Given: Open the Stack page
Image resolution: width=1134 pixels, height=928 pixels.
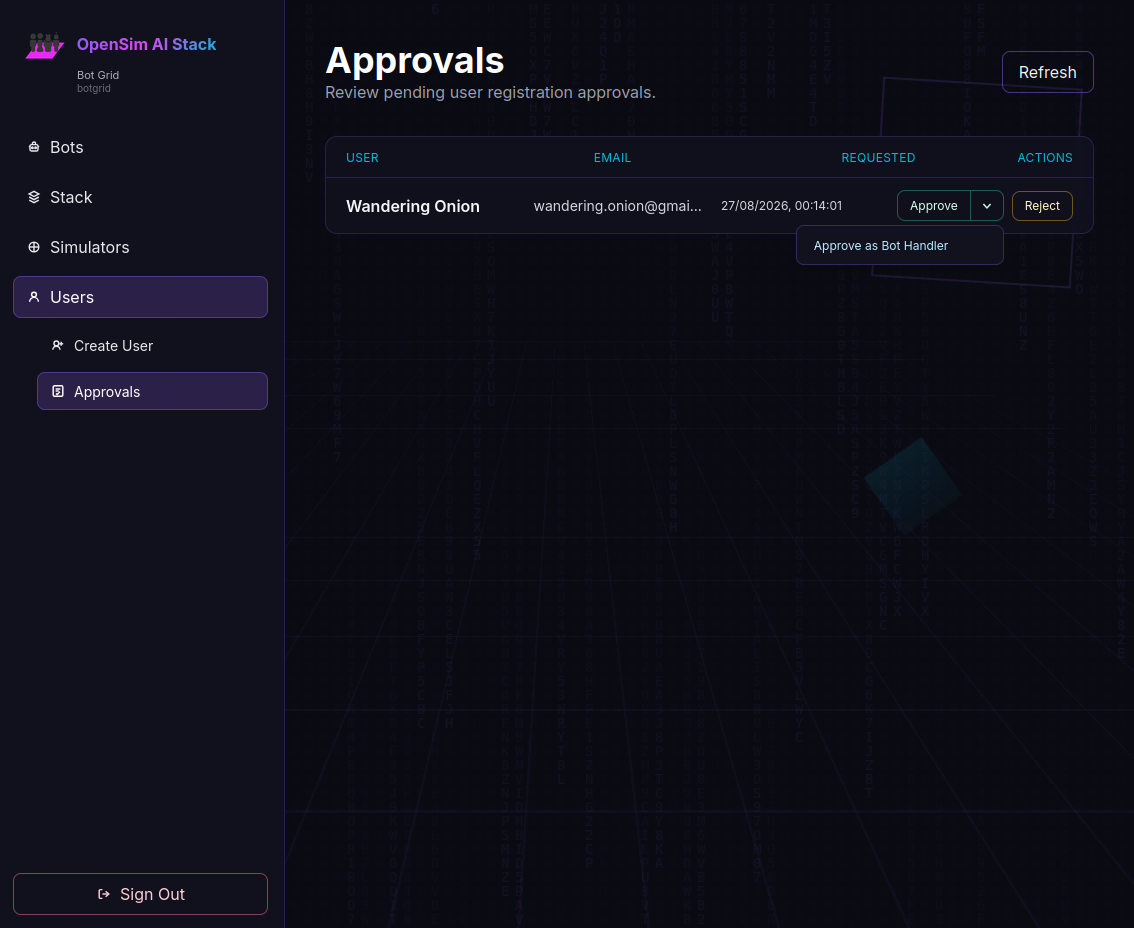Looking at the screenshot, I should pos(140,197).
